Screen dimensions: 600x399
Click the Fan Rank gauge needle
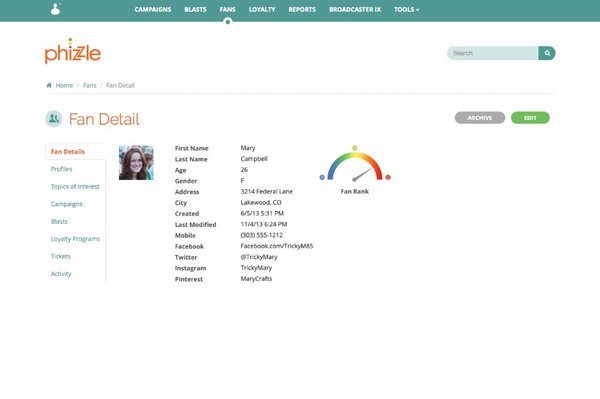pos(362,175)
